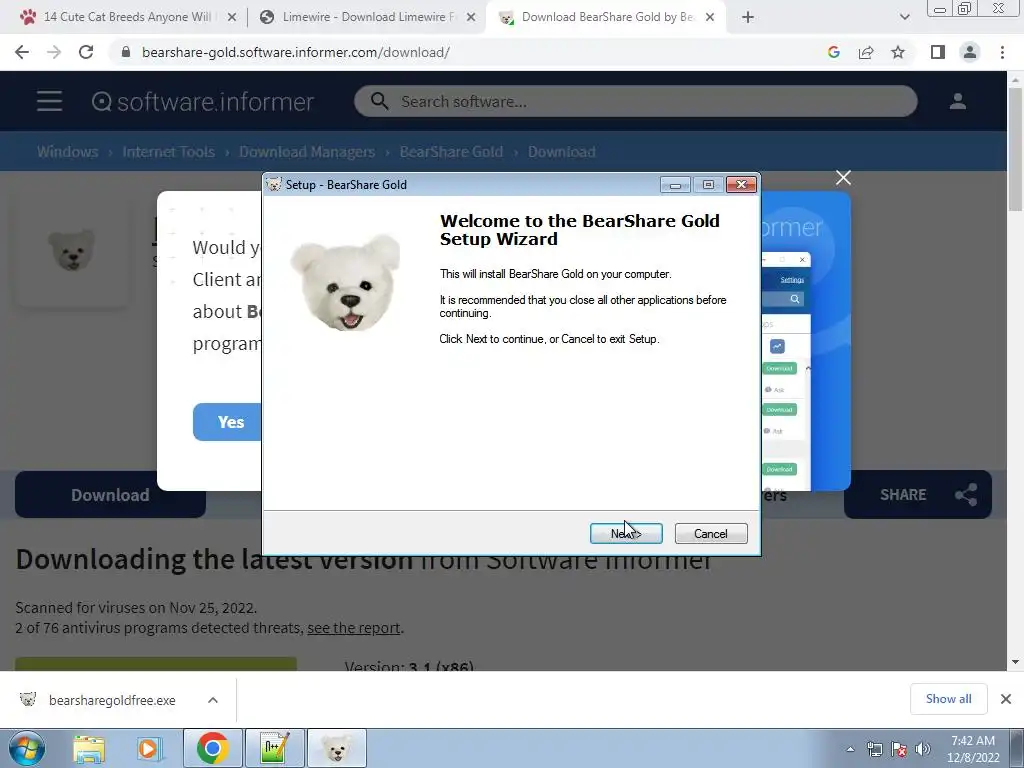The width and height of the screenshot is (1024, 768).
Task: Open the tab search dropdown chevron
Action: click(904, 17)
